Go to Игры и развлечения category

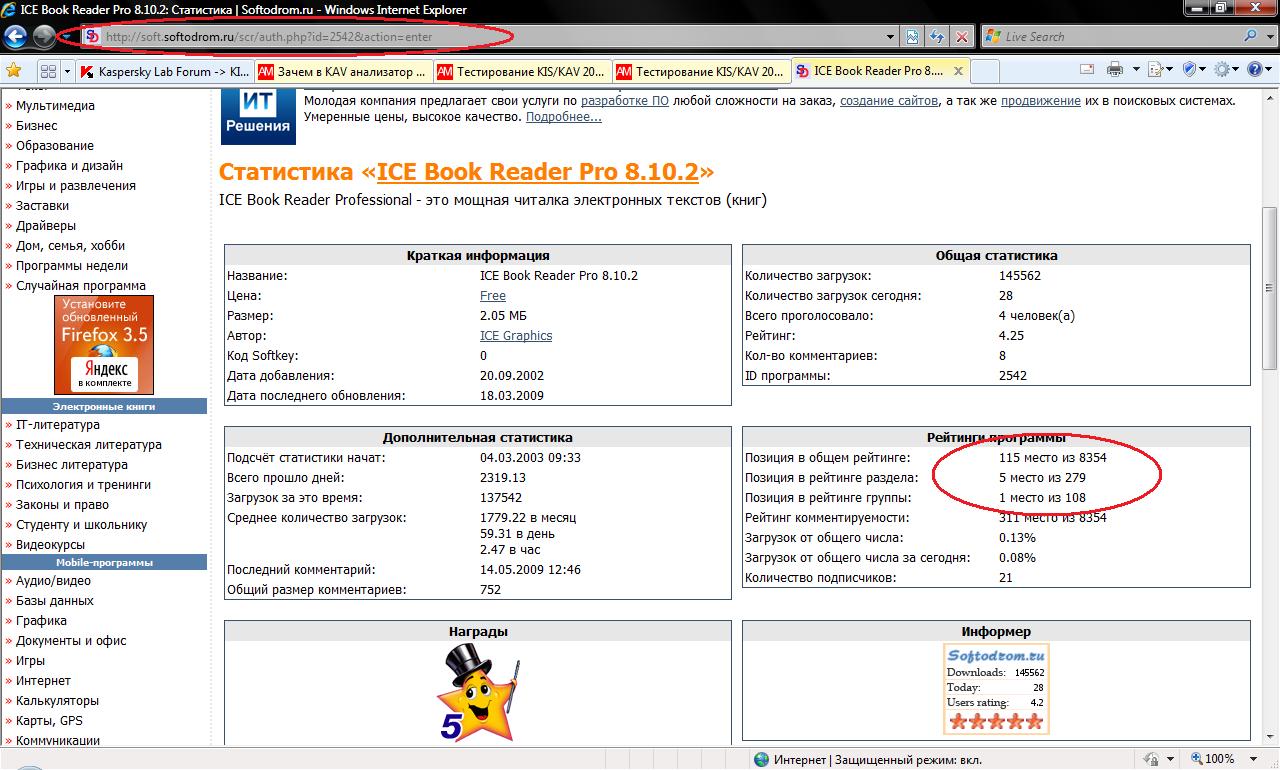pyautogui.click(x=75, y=186)
